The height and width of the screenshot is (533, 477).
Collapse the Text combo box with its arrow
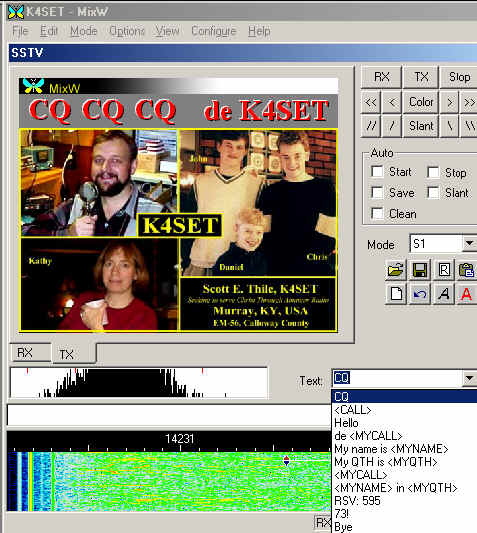[x=469, y=378]
